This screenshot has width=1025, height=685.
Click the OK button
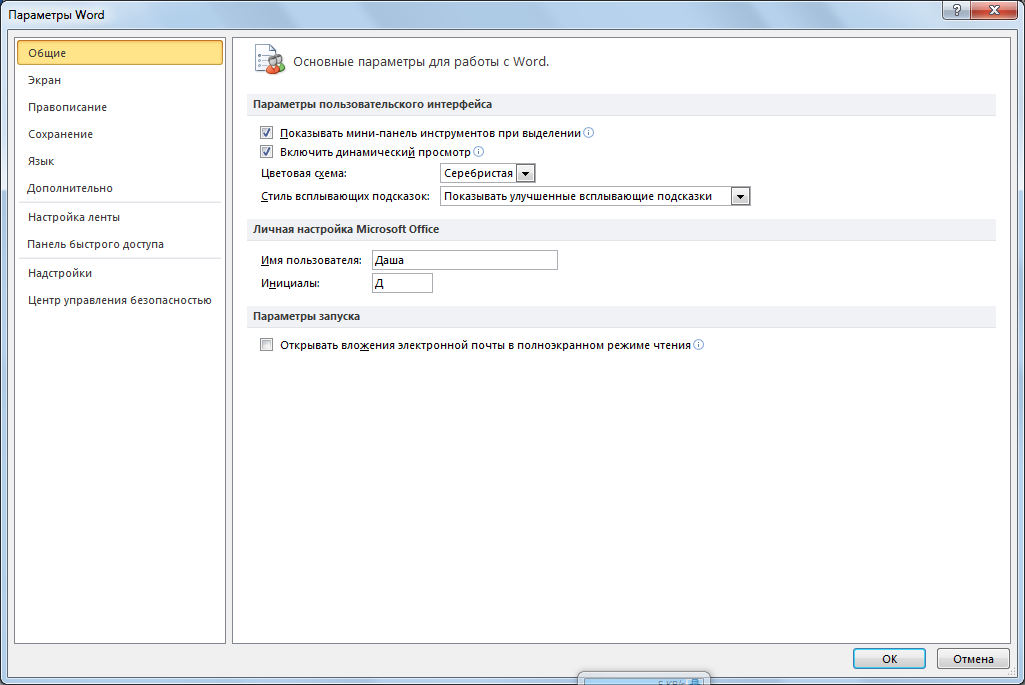[889, 659]
